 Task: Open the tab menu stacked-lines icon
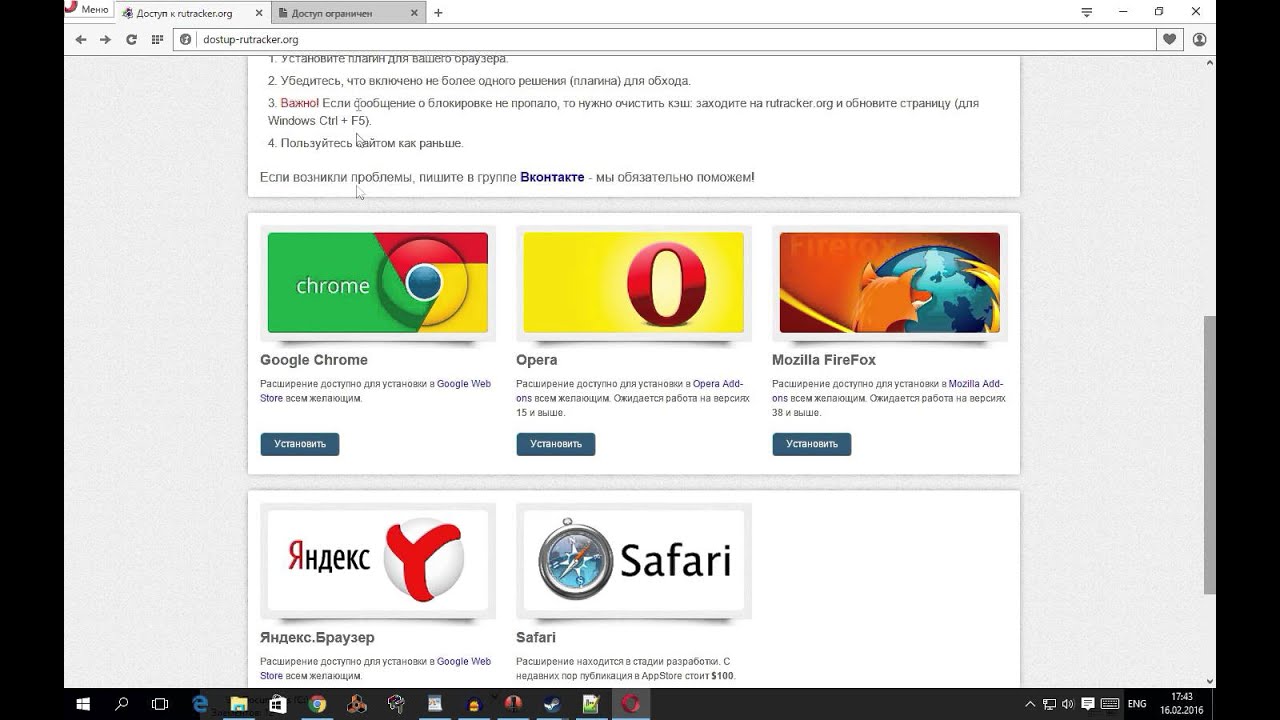[1087, 12]
